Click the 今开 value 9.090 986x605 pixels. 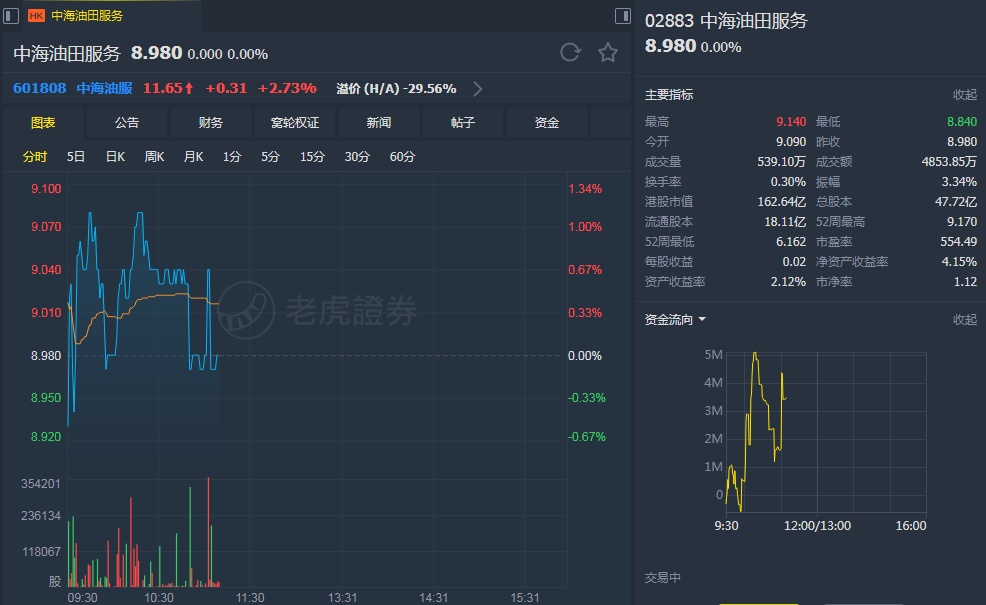click(x=791, y=142)
